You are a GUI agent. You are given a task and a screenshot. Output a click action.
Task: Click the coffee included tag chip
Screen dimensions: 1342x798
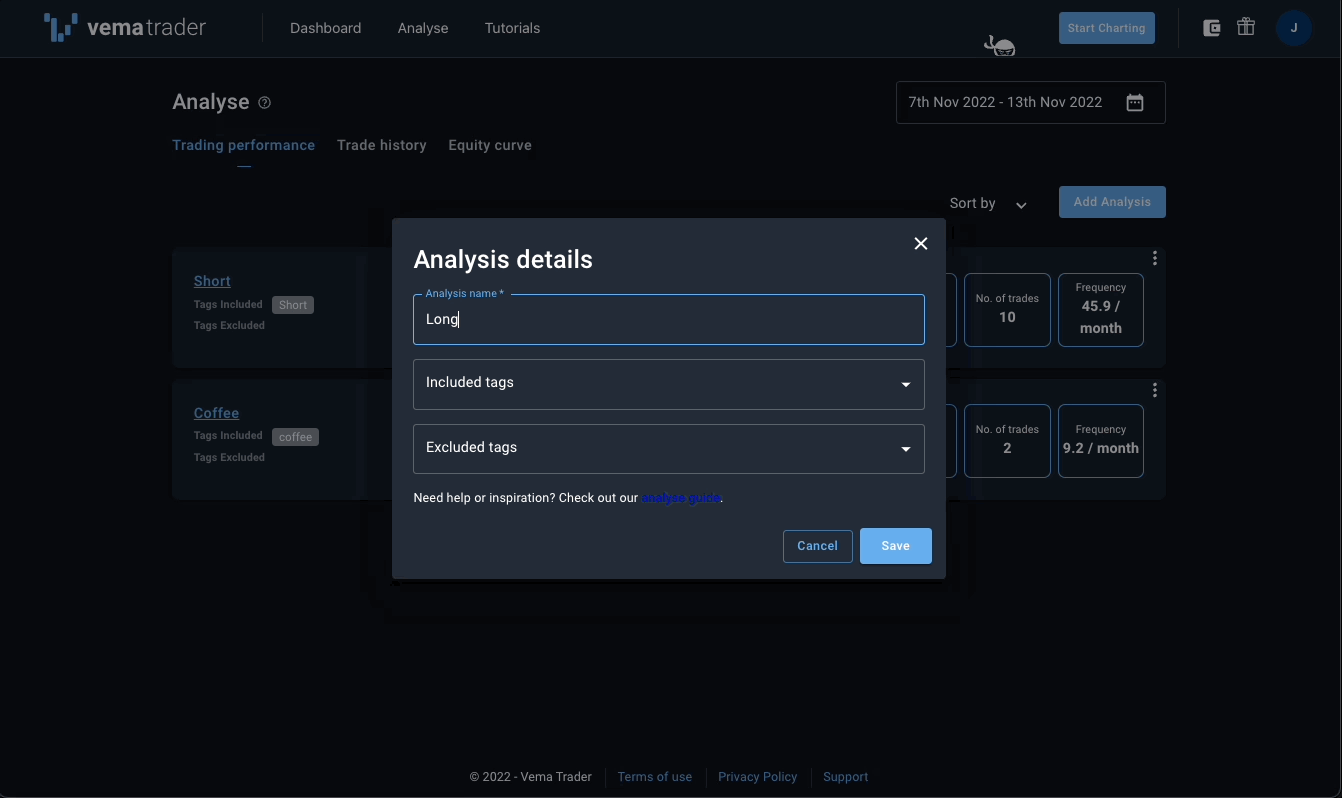(295, 437)
